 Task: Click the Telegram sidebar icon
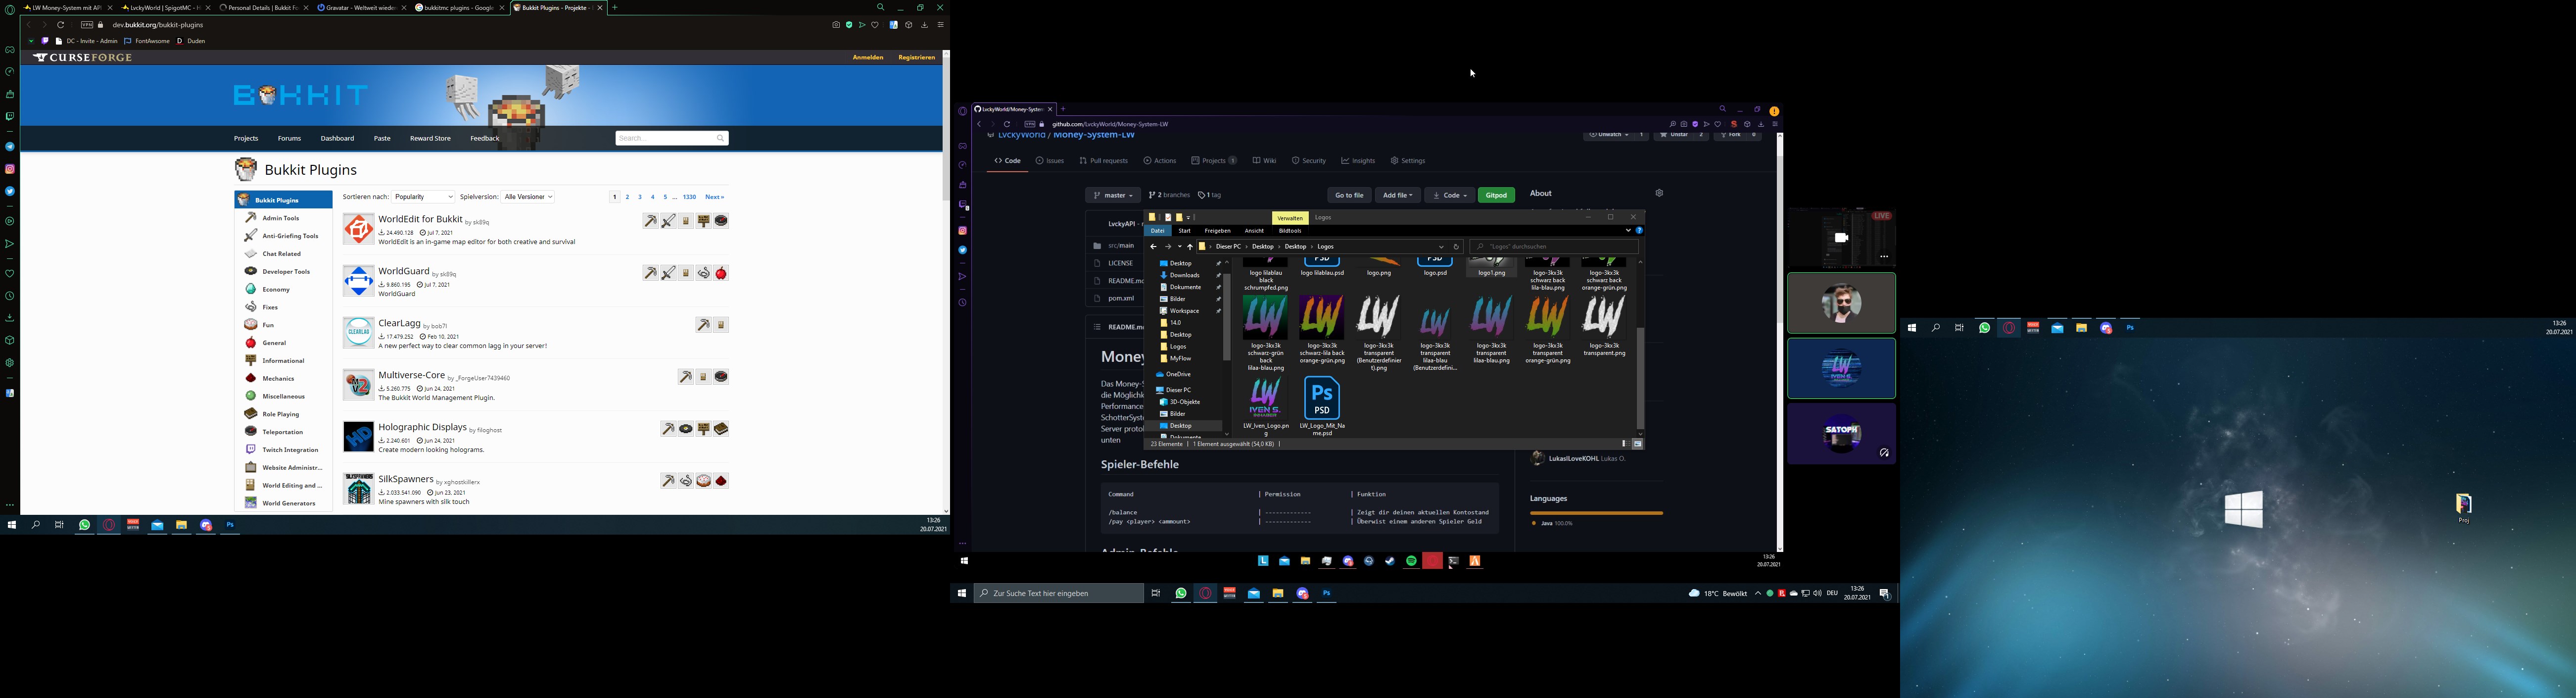(10, 147)
